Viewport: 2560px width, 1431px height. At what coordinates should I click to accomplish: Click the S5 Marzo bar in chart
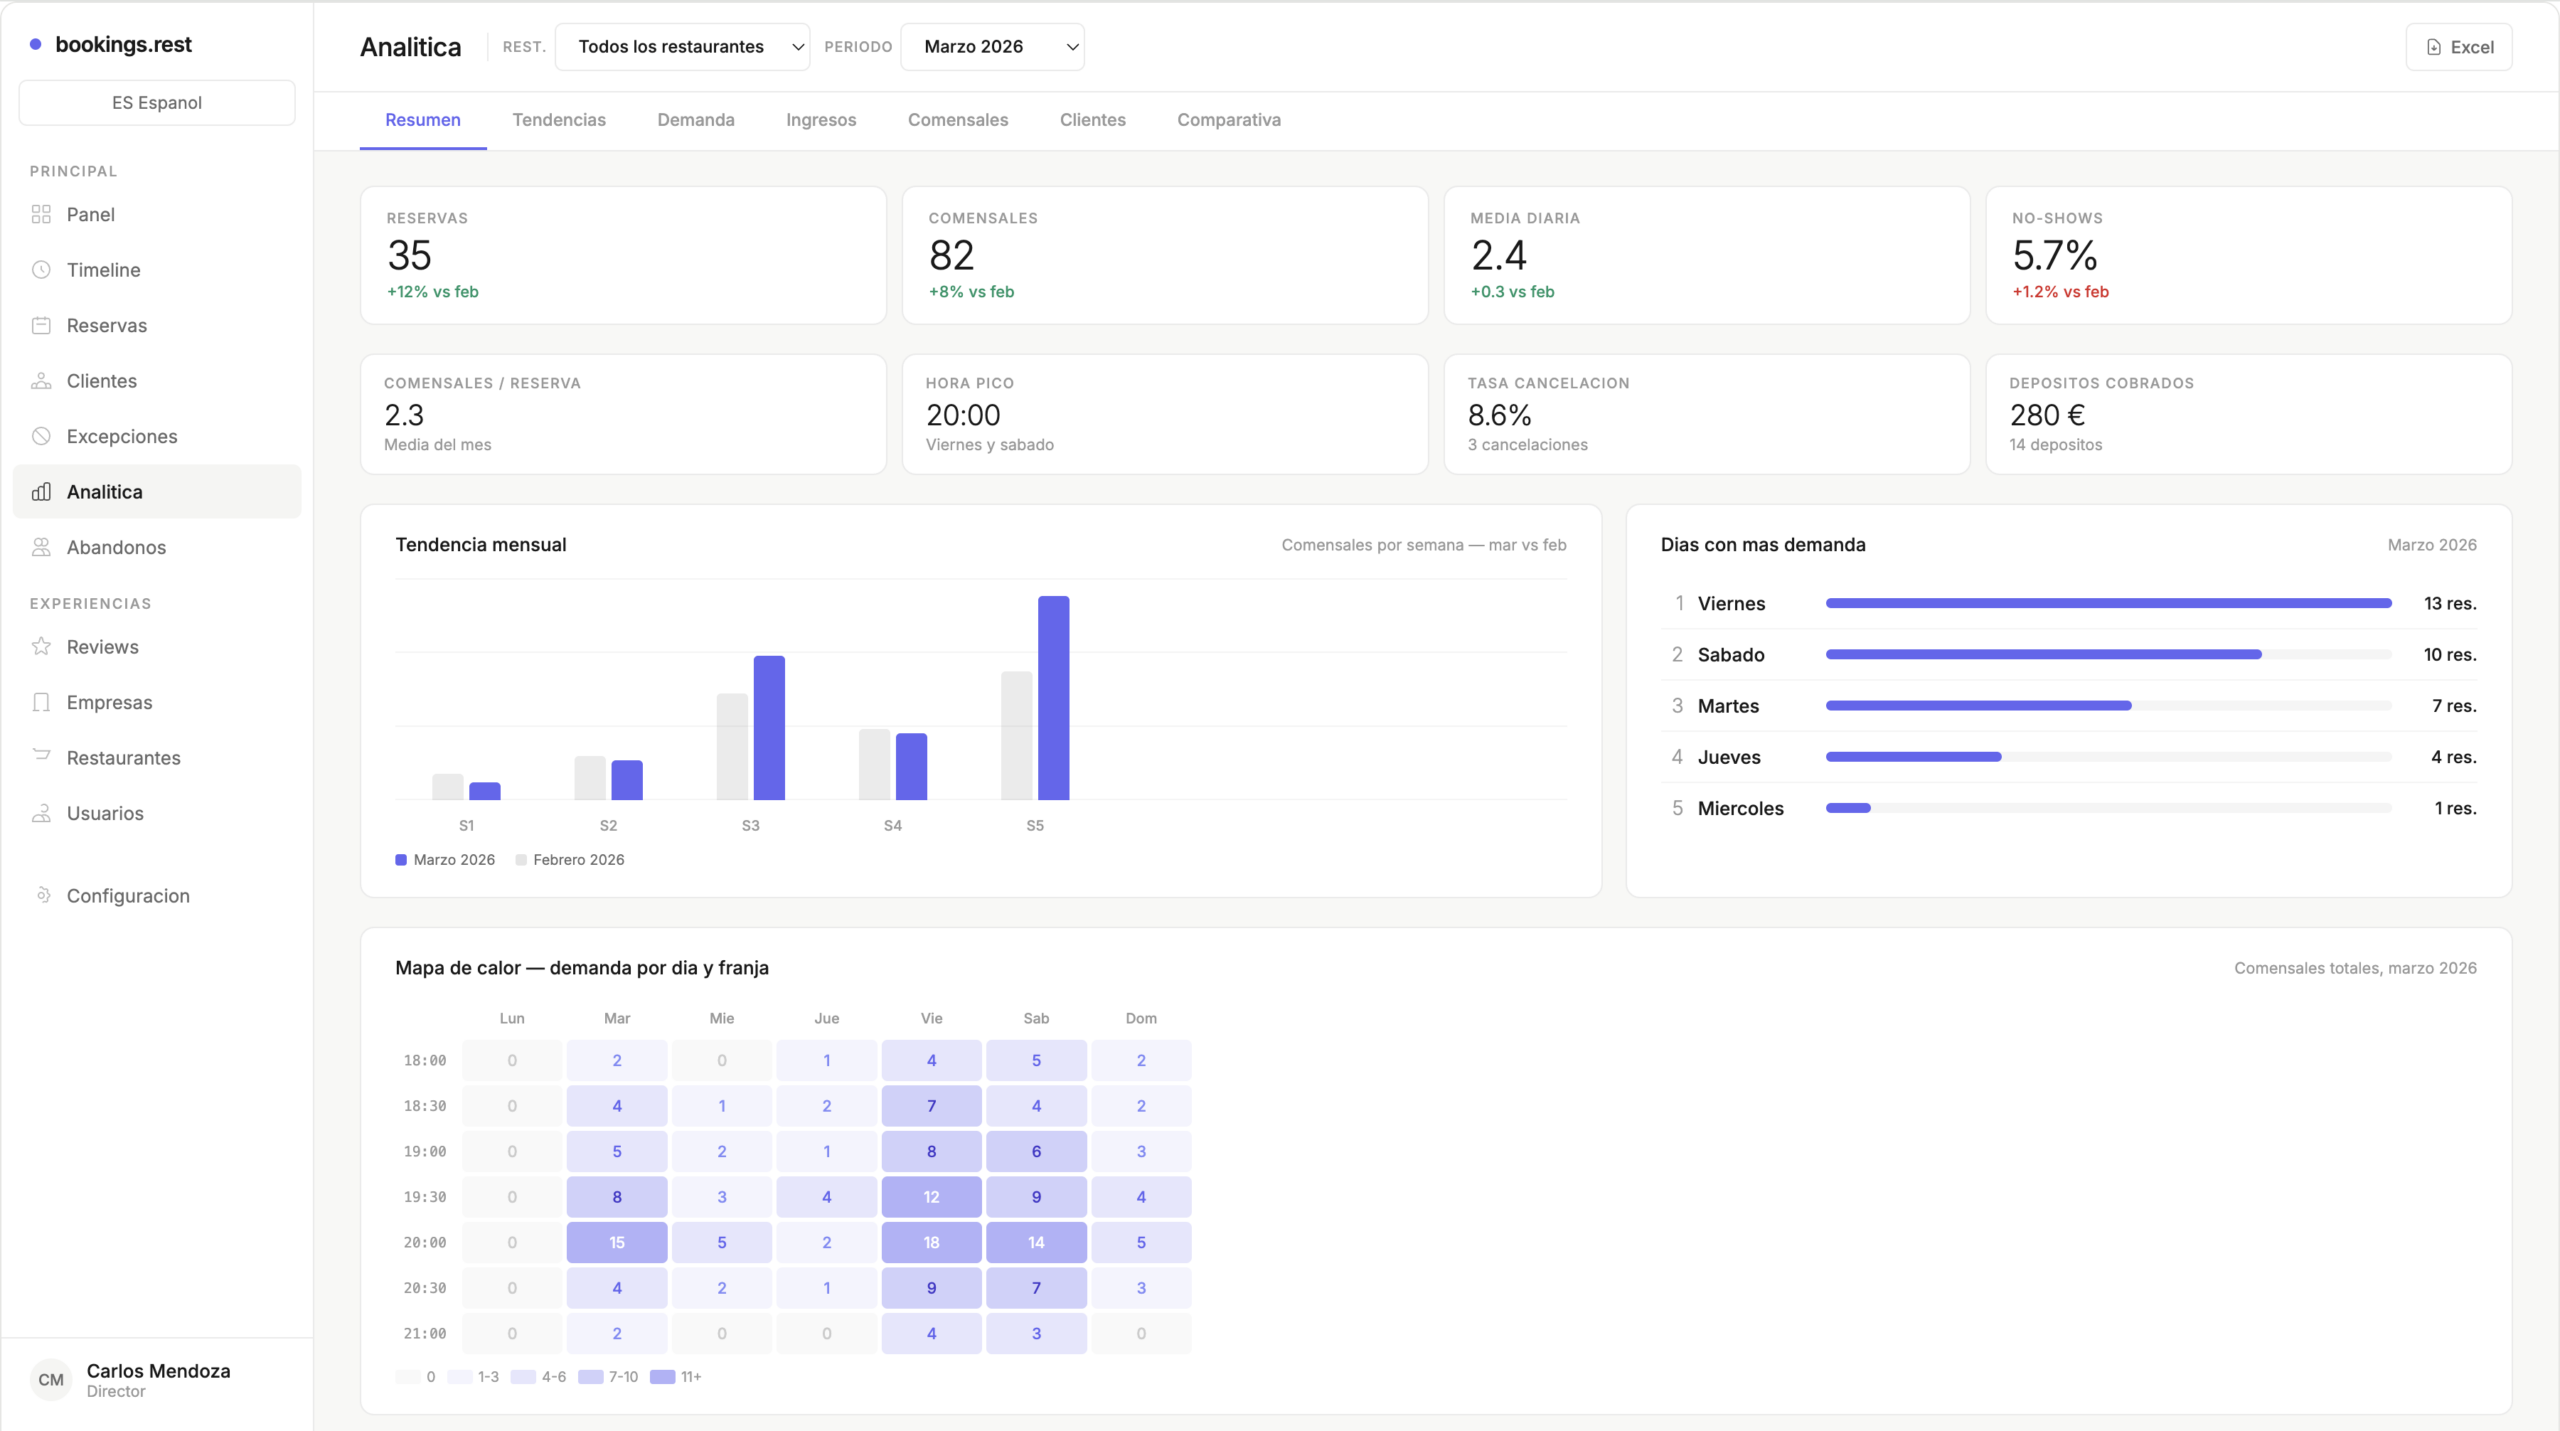click(1054, 698)
